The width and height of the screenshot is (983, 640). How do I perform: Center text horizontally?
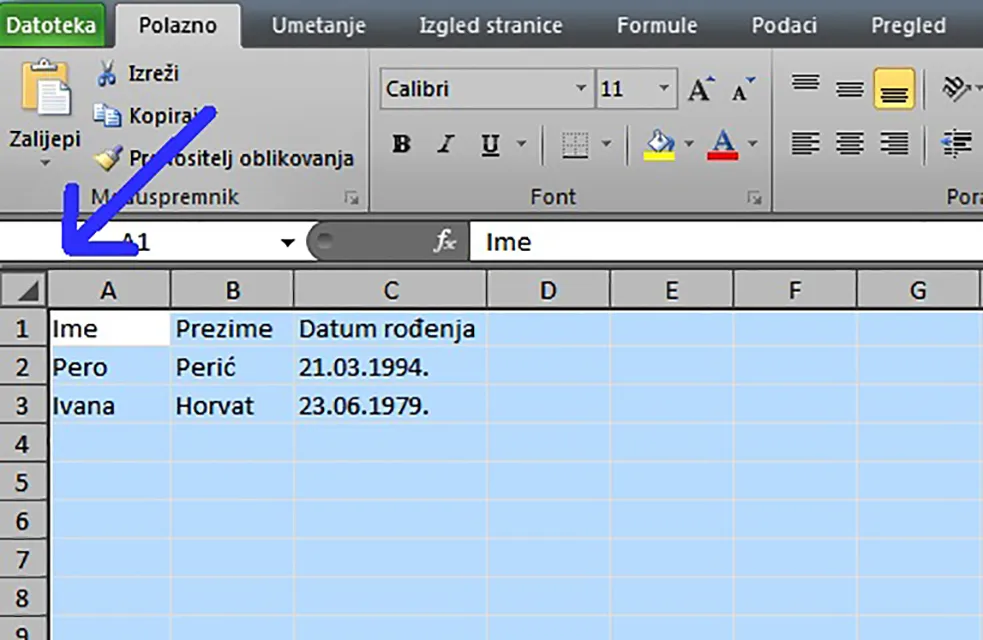point(849,144)
